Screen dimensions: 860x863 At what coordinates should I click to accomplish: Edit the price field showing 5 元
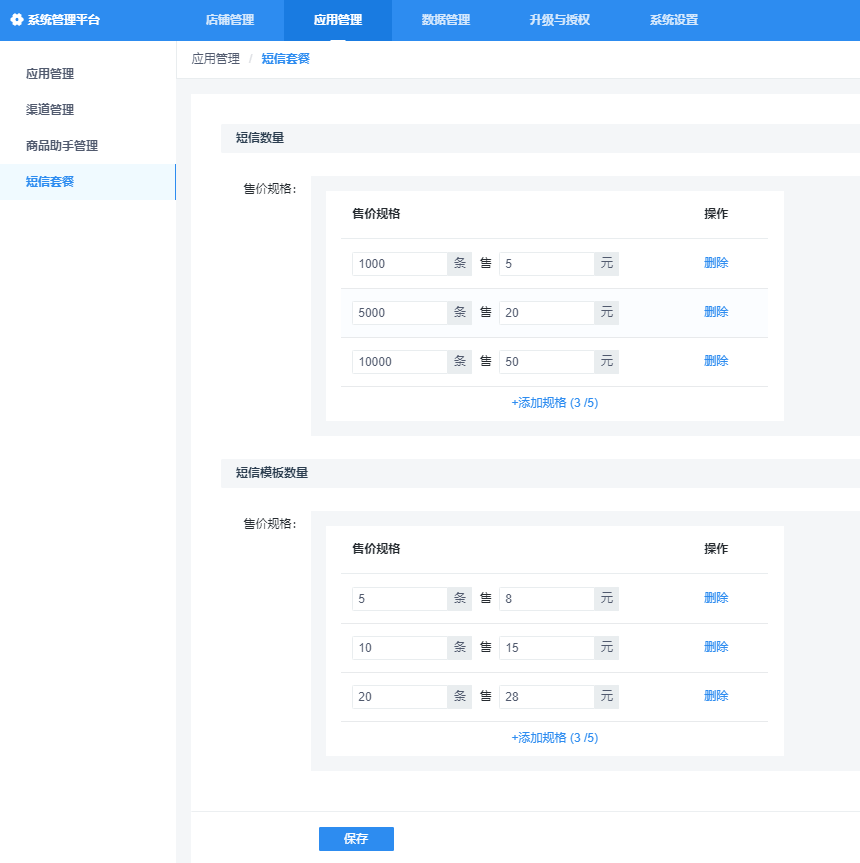pos(546,264)
